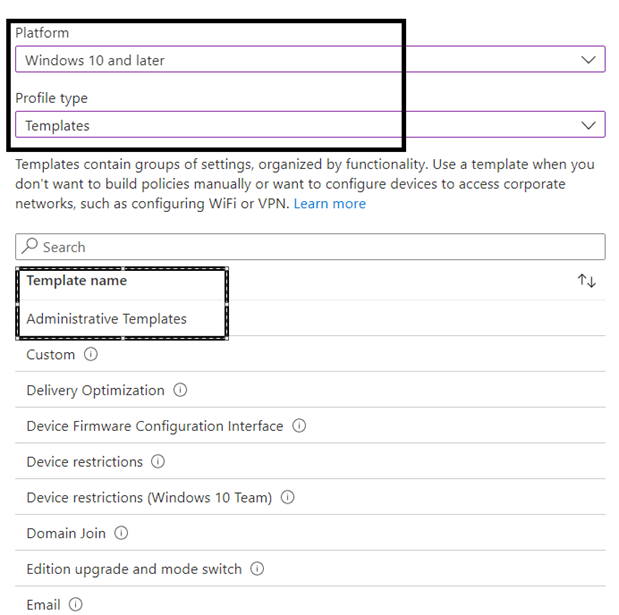Choose the Domain Join template

click(65, 533)
